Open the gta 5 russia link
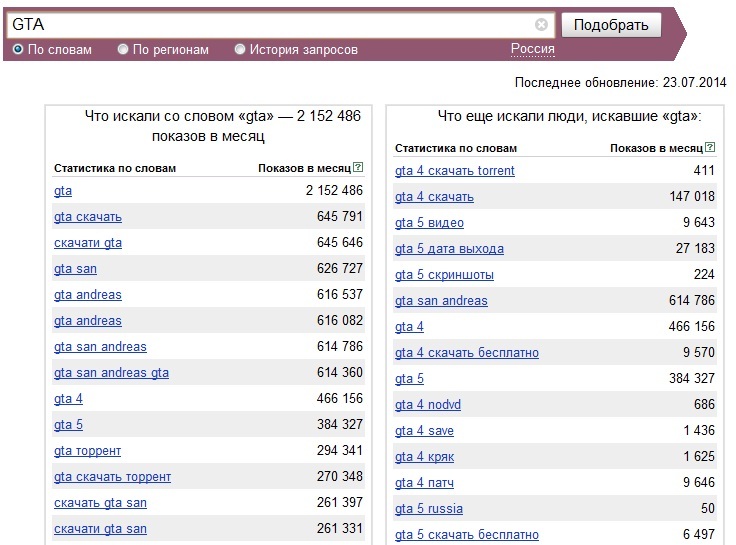 point(429,509)
